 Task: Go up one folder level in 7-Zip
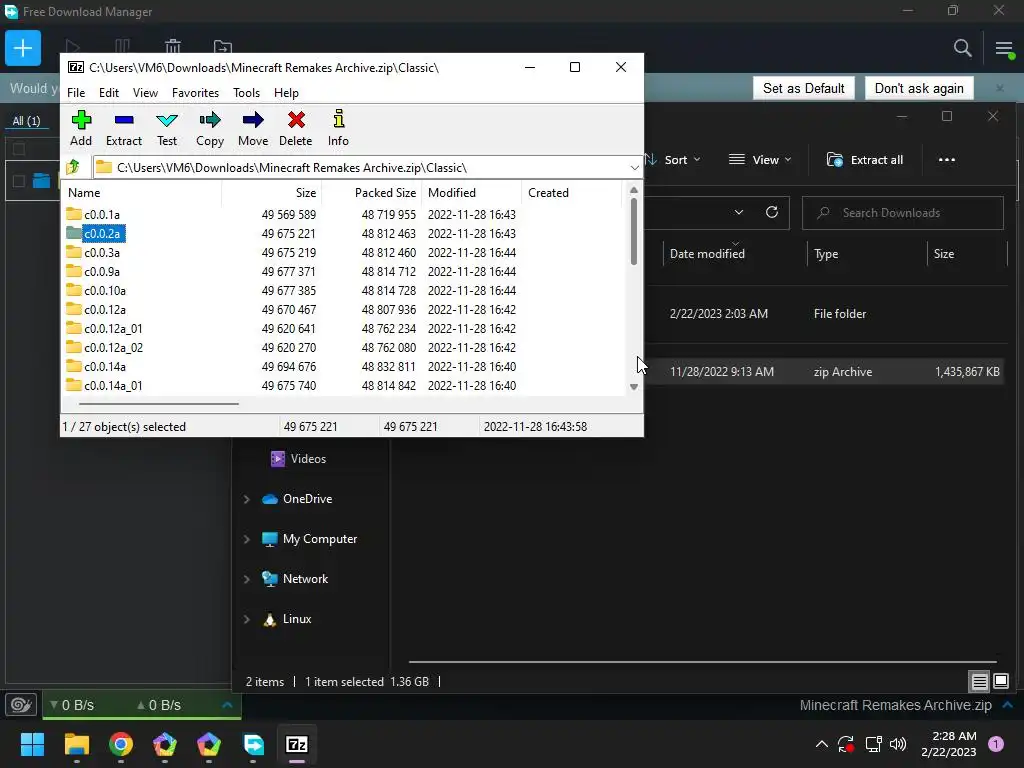[x=73, y=167]
